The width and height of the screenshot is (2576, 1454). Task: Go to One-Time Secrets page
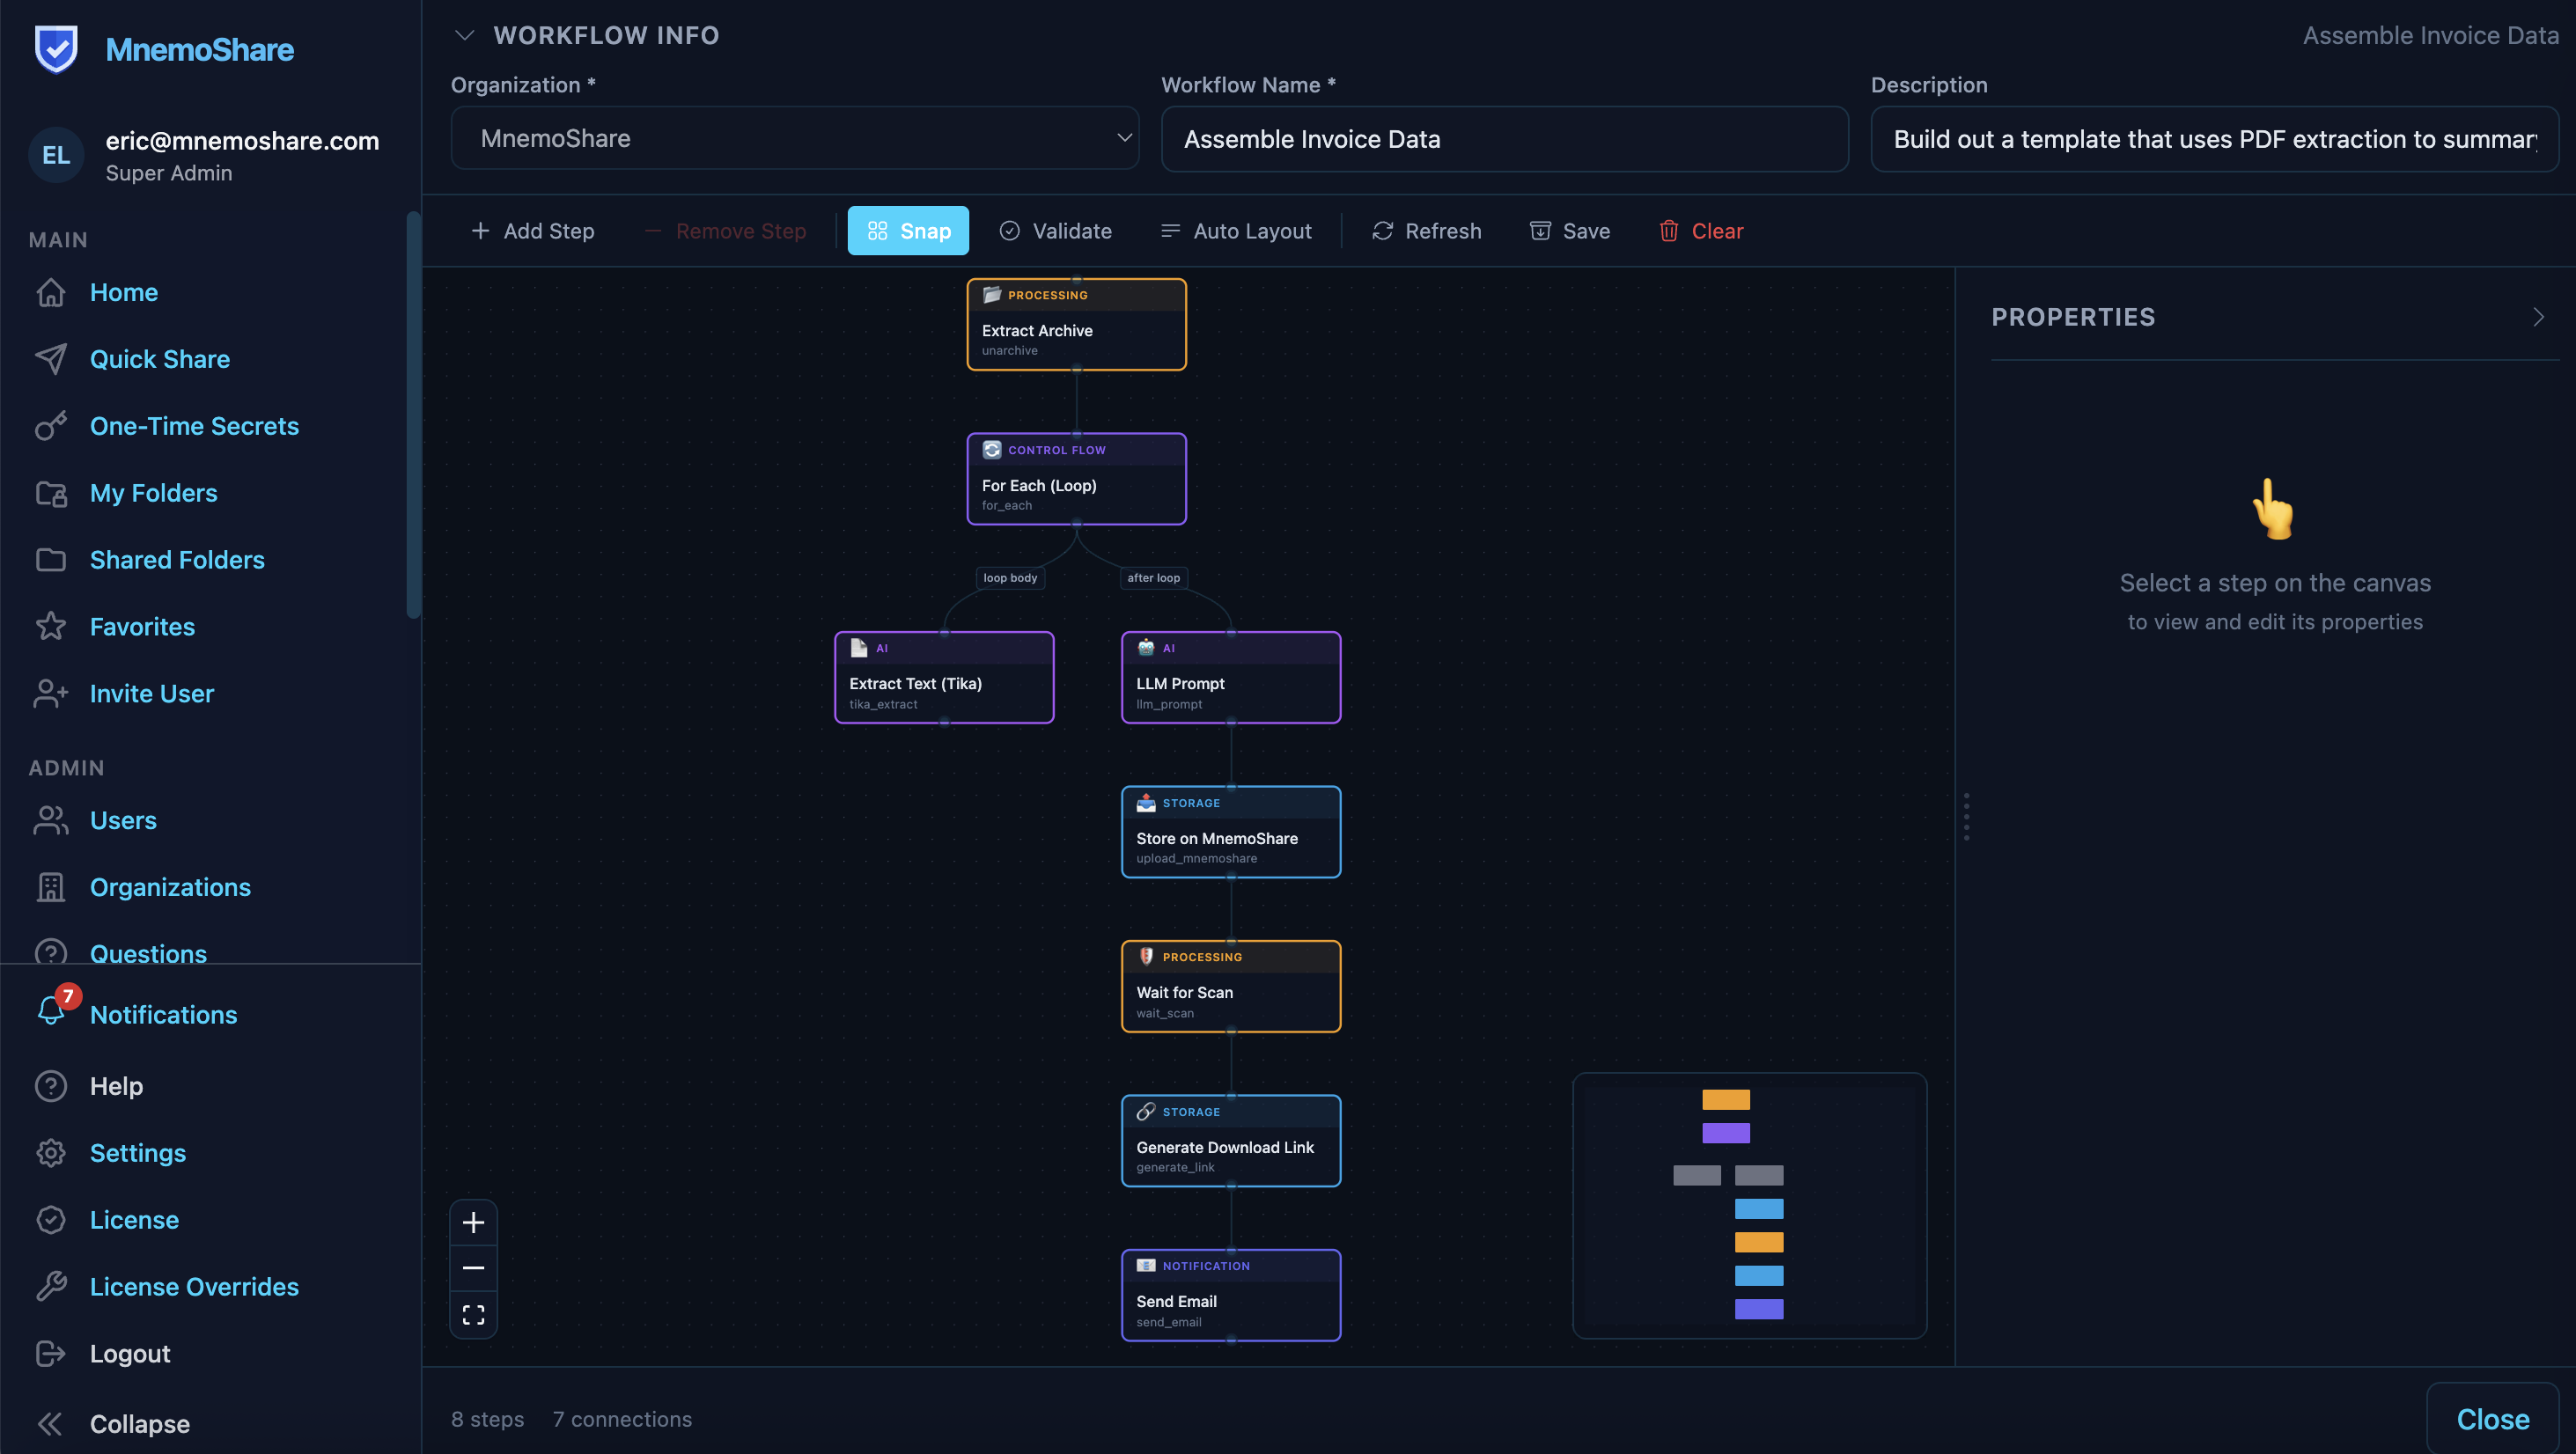194,426
